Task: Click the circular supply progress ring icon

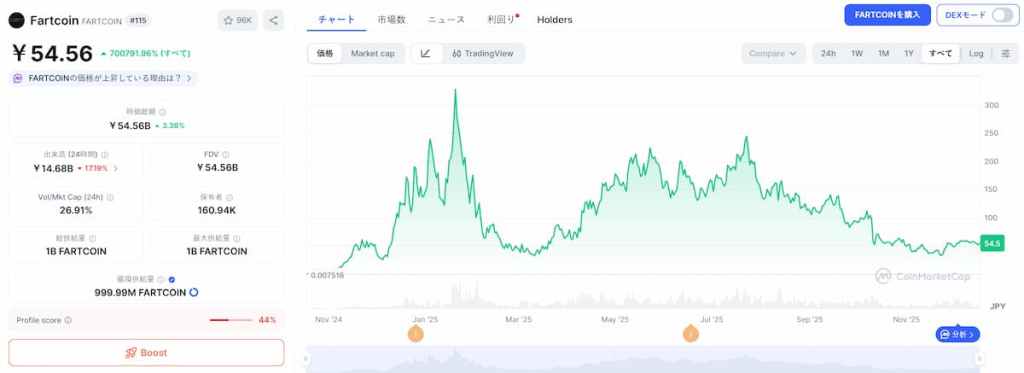Action: tap(194, 293)
